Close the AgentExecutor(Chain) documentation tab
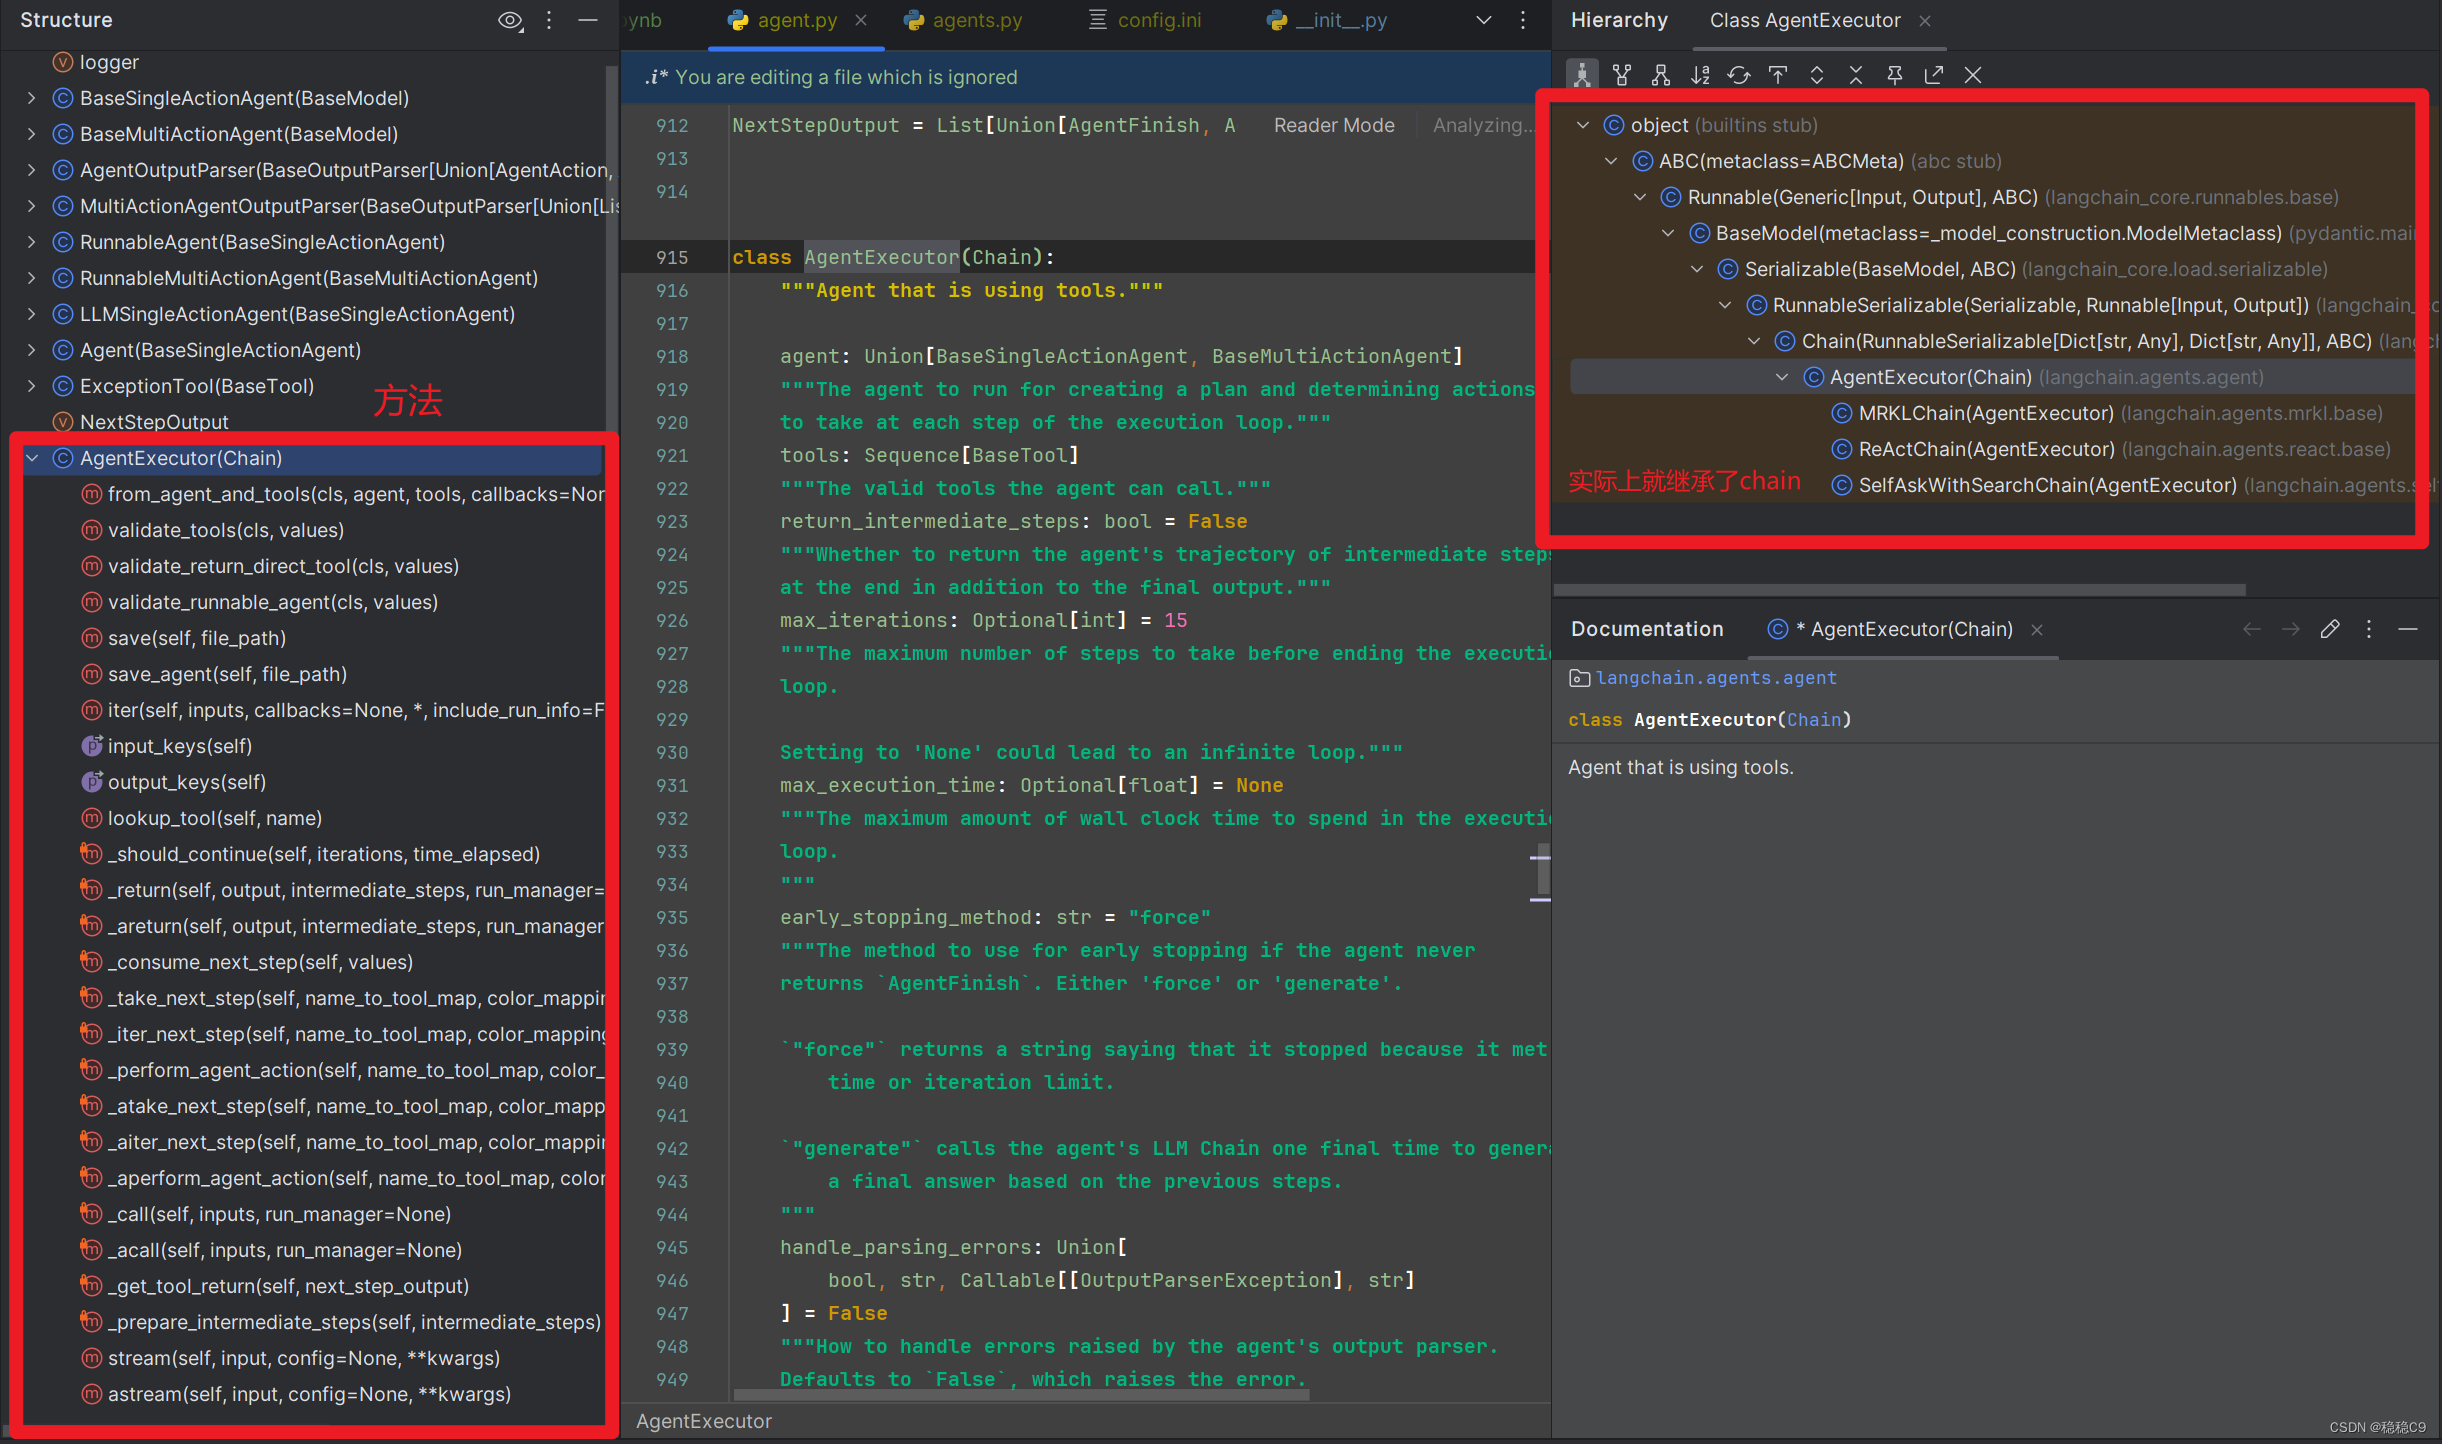Viewport: 2442px width, 1444px height. pyautogui.click(x=2037, y=630)
